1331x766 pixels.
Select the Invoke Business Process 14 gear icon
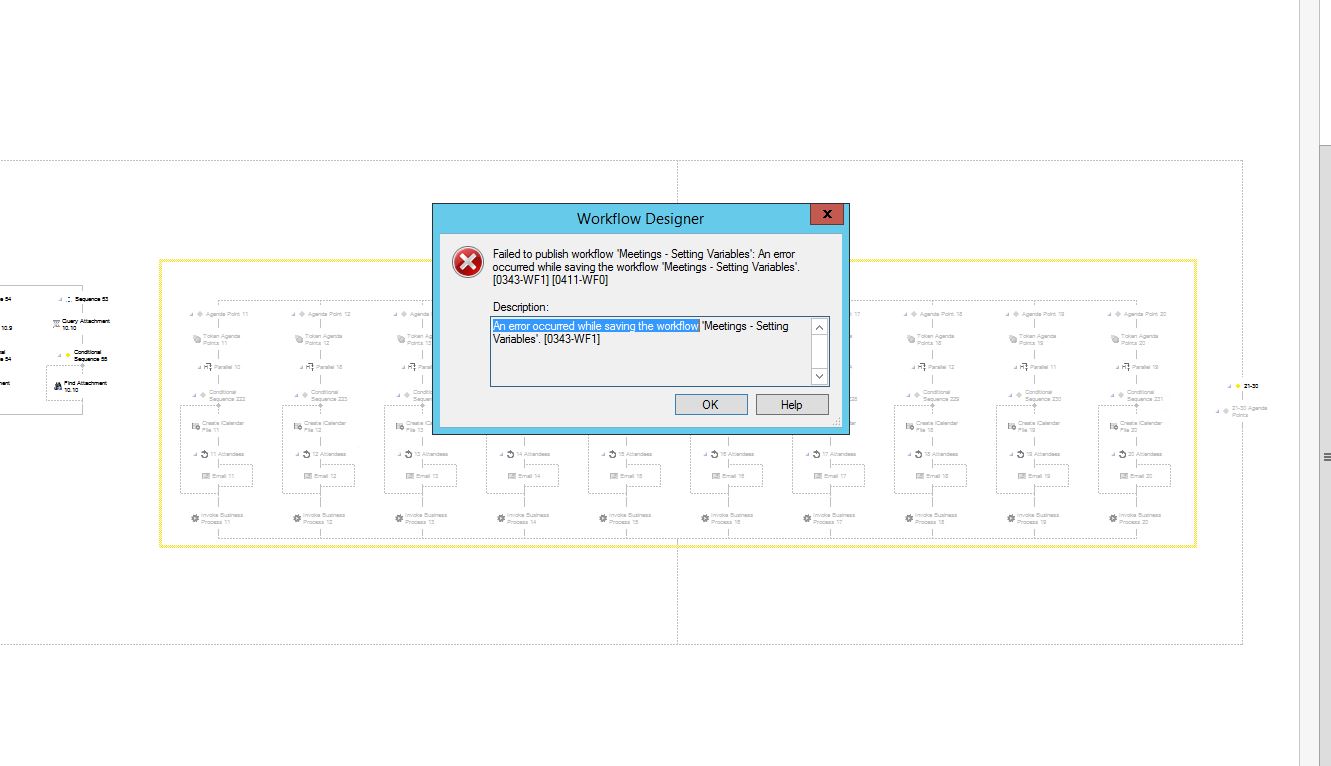[501, 518]
